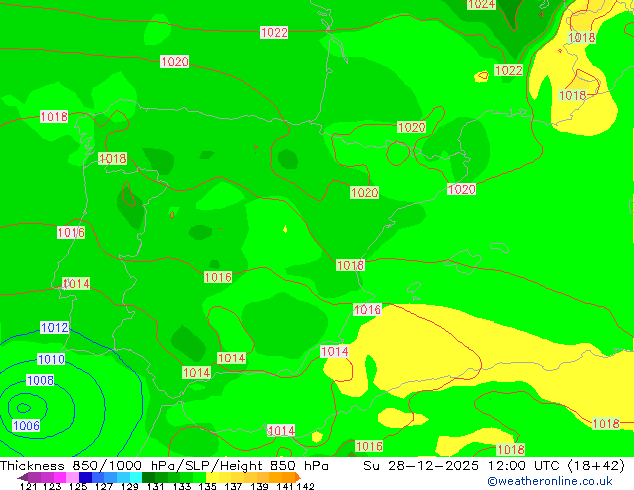Screen dimensions: 634x490
Task: Click the forecast date 'Su 28-12-2025 12:00 UTC (18+42)'
Action: pos(494,466)
